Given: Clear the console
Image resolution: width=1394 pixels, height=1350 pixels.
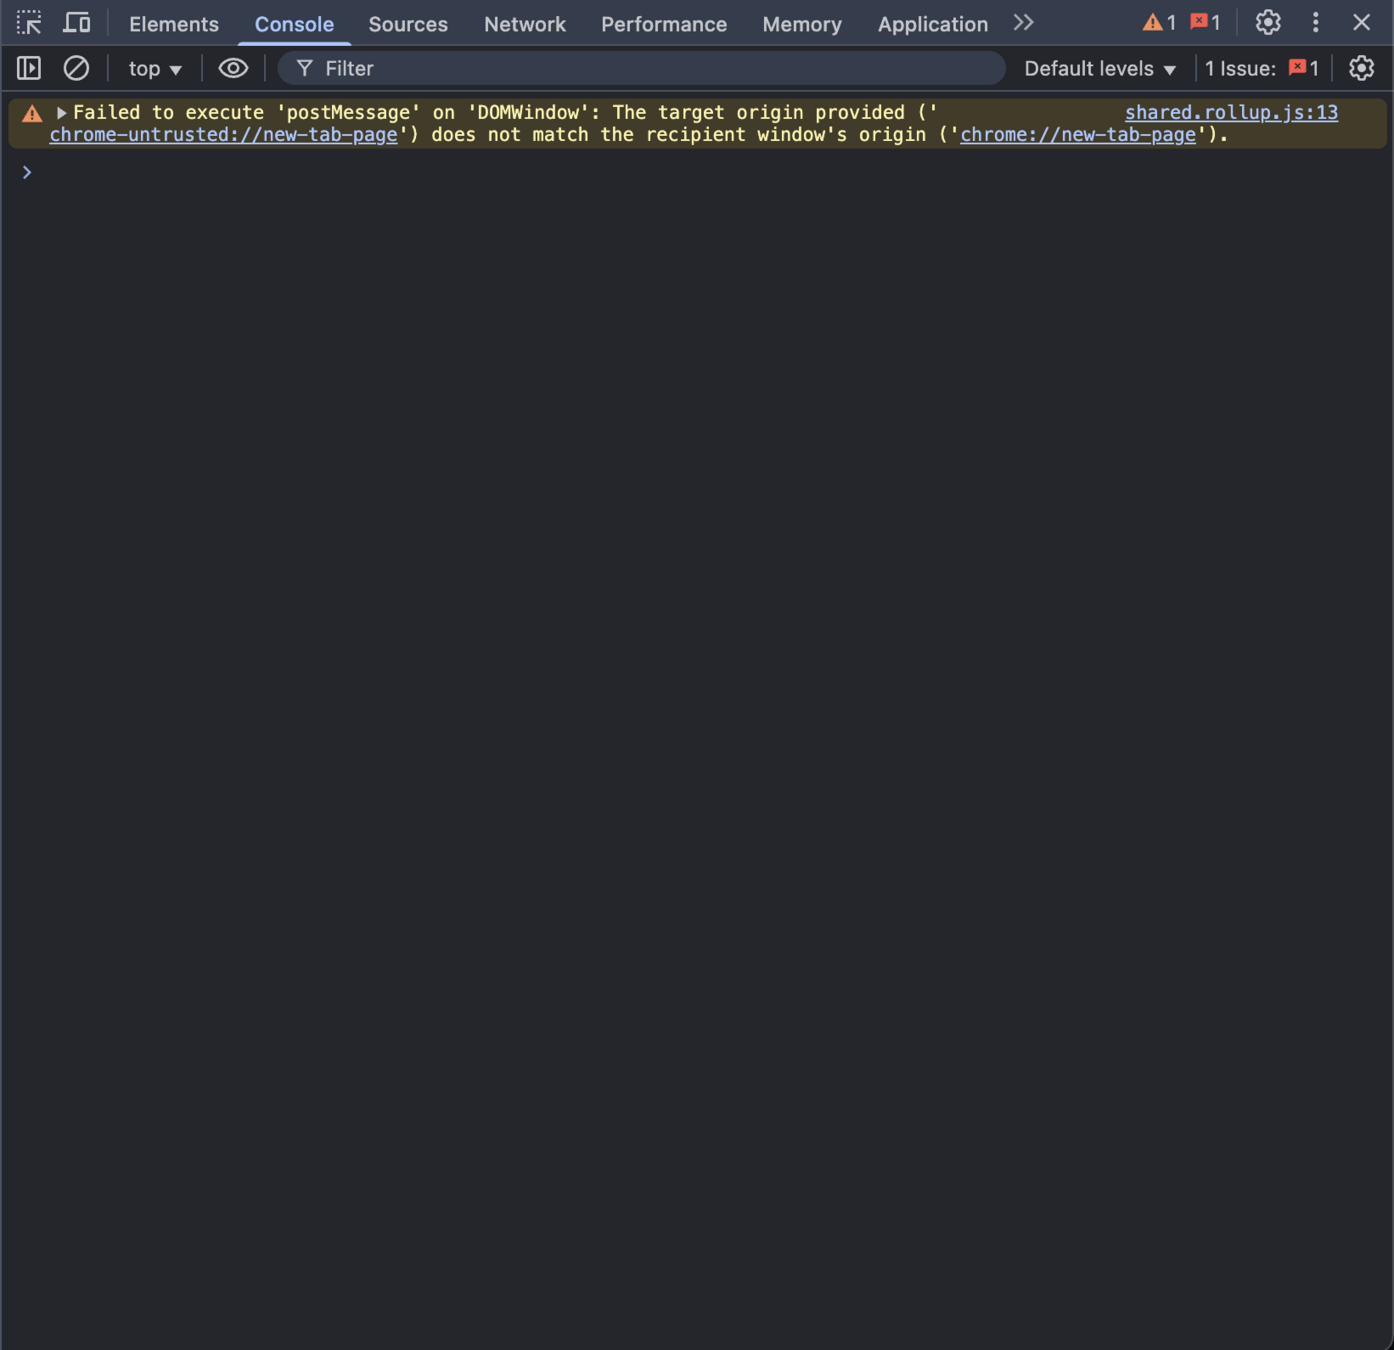Looking at the screenshot, I should click(76, 68).
